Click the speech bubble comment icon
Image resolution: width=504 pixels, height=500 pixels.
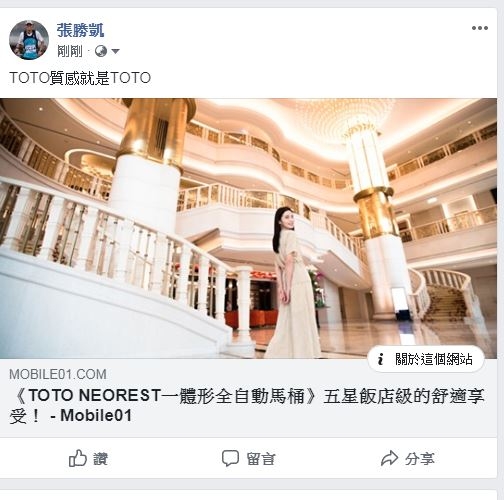[230, 458]
